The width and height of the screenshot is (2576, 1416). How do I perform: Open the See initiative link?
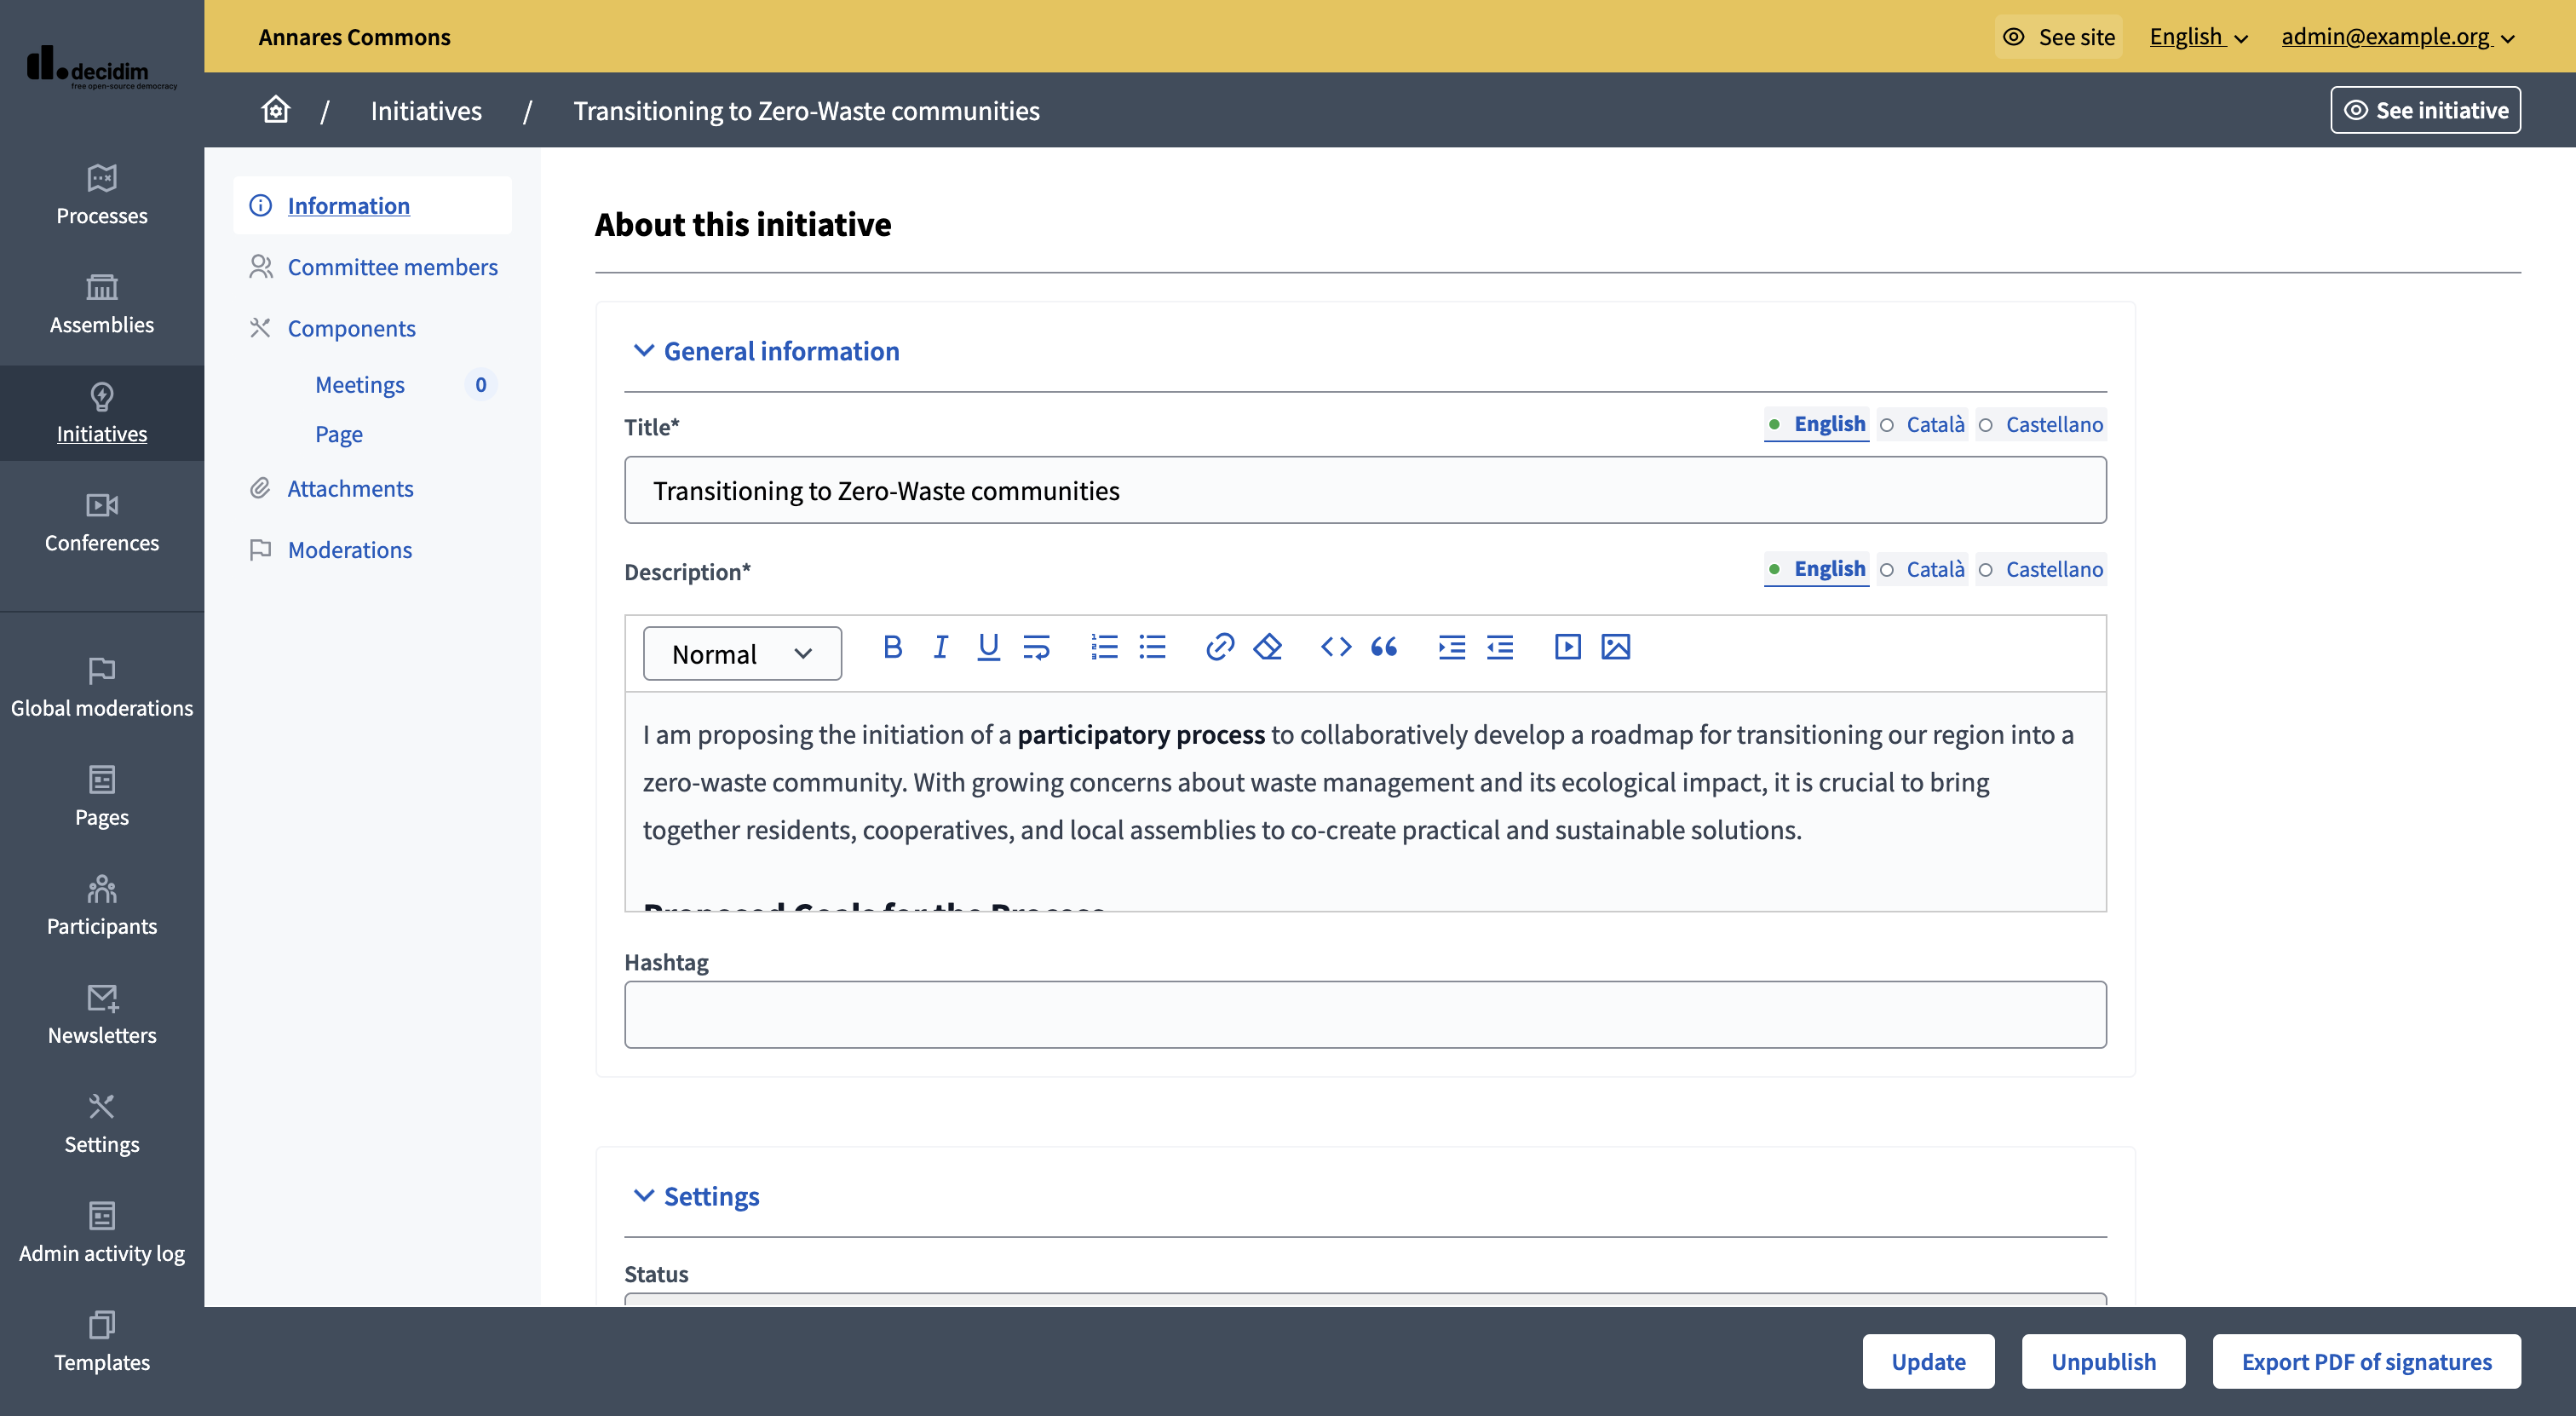(x=2425, y=110)
